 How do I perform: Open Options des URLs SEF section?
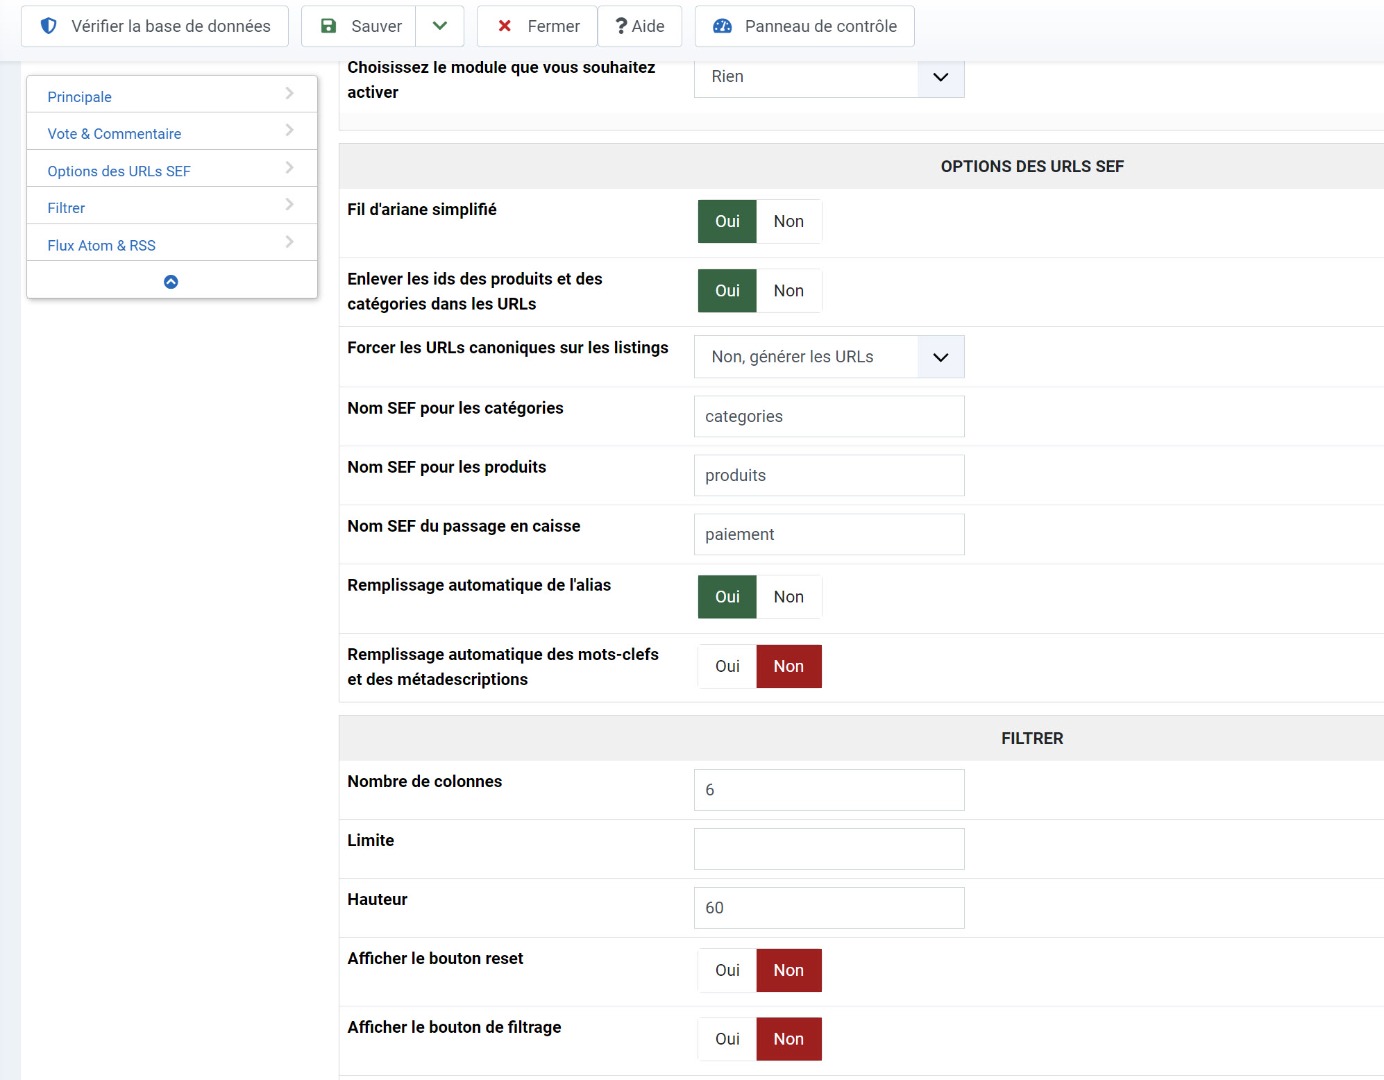point(118,171)
